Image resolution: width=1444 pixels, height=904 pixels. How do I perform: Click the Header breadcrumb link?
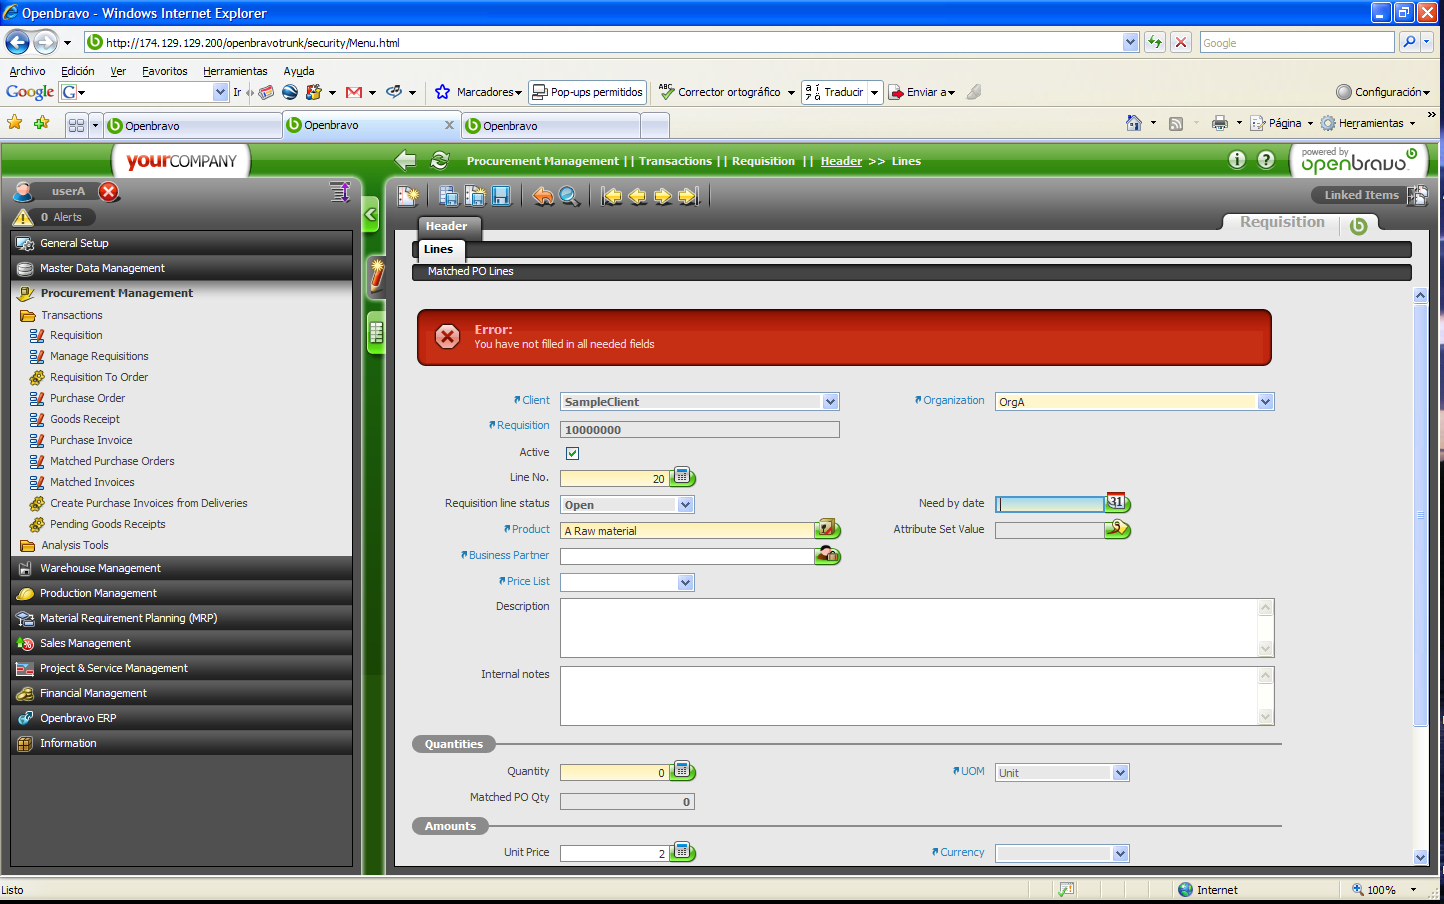click(841, 161)
